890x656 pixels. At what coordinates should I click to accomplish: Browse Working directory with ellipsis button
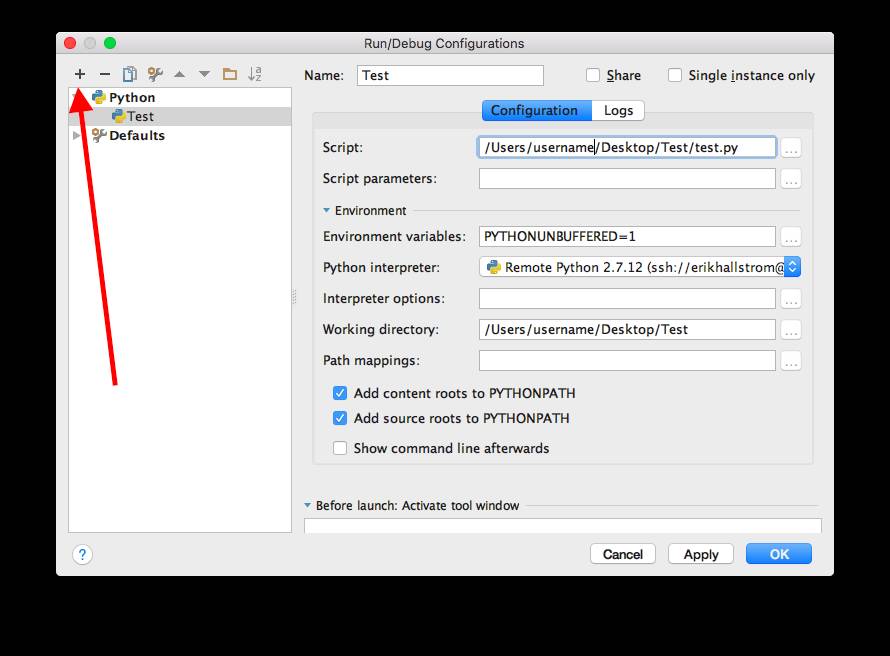791,330
